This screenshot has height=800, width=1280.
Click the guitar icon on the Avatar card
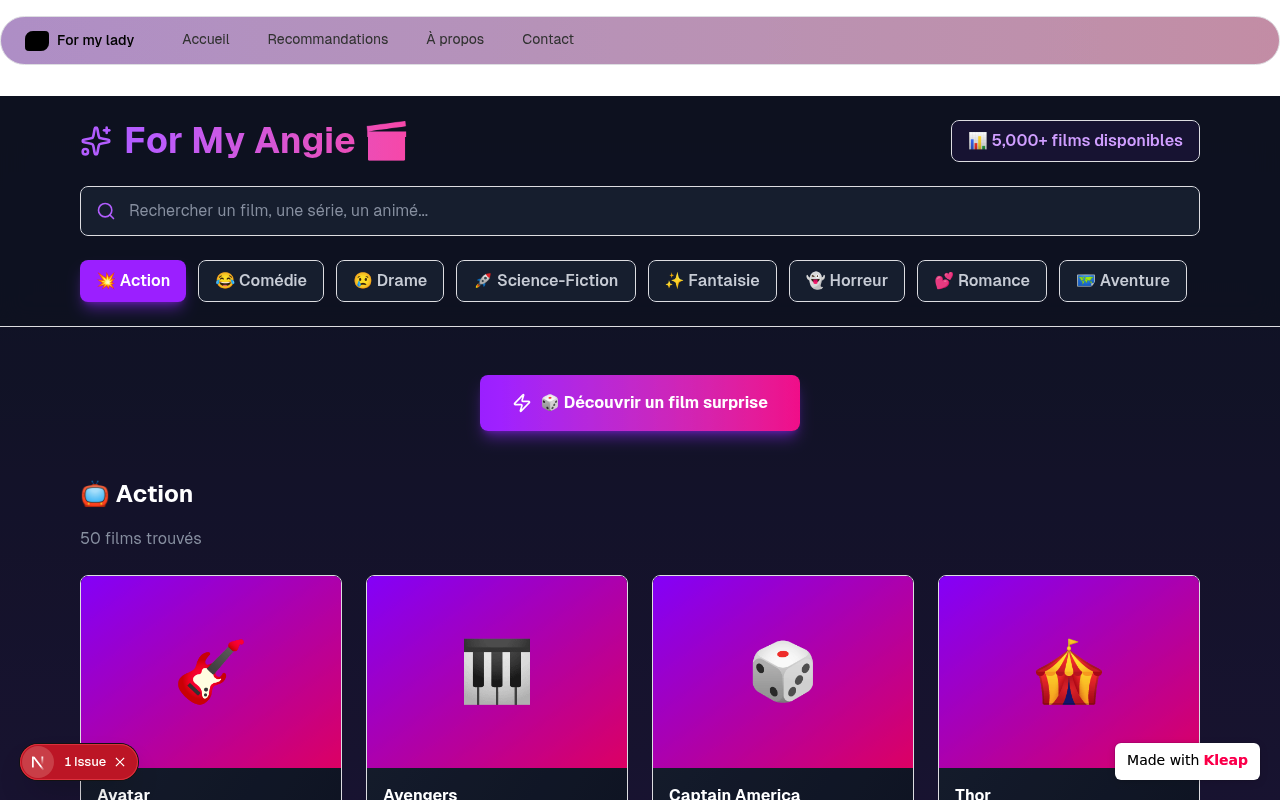211,672
